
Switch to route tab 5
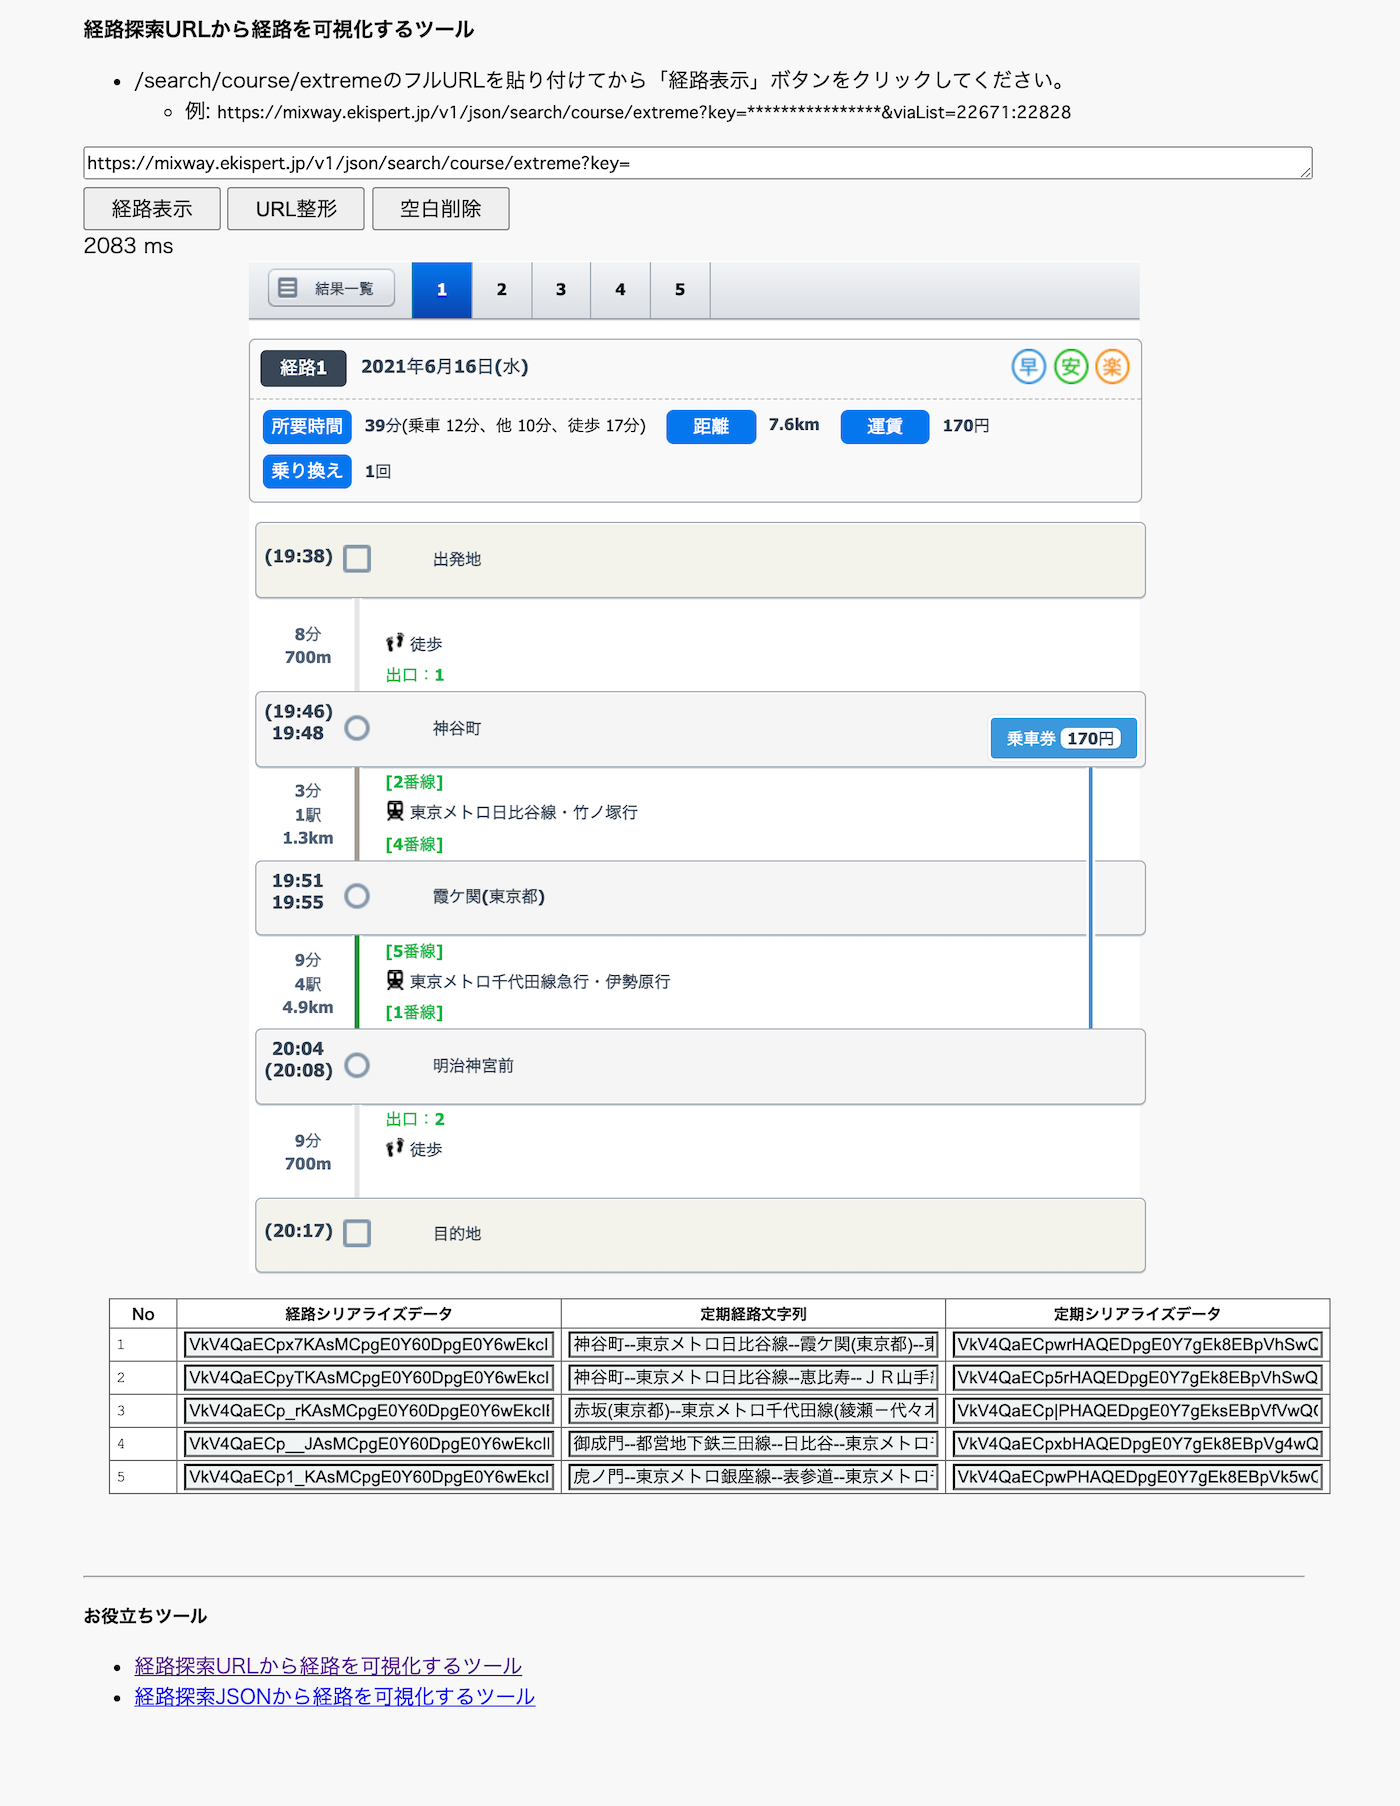click(x=680, y=290)
